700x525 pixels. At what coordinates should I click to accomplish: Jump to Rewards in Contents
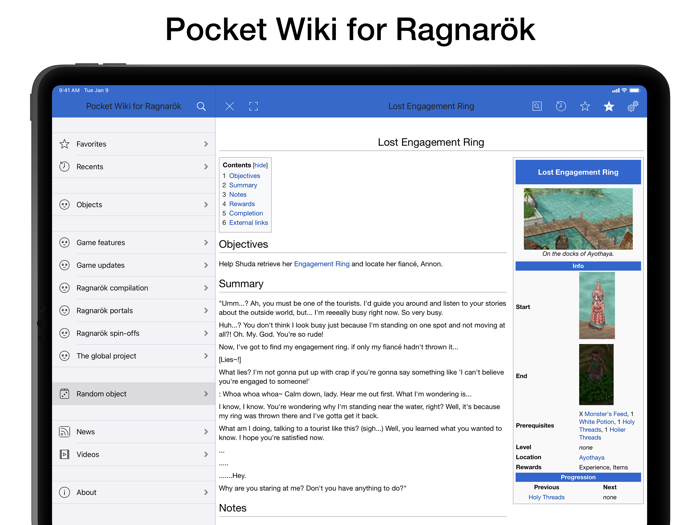coord(242,204)
